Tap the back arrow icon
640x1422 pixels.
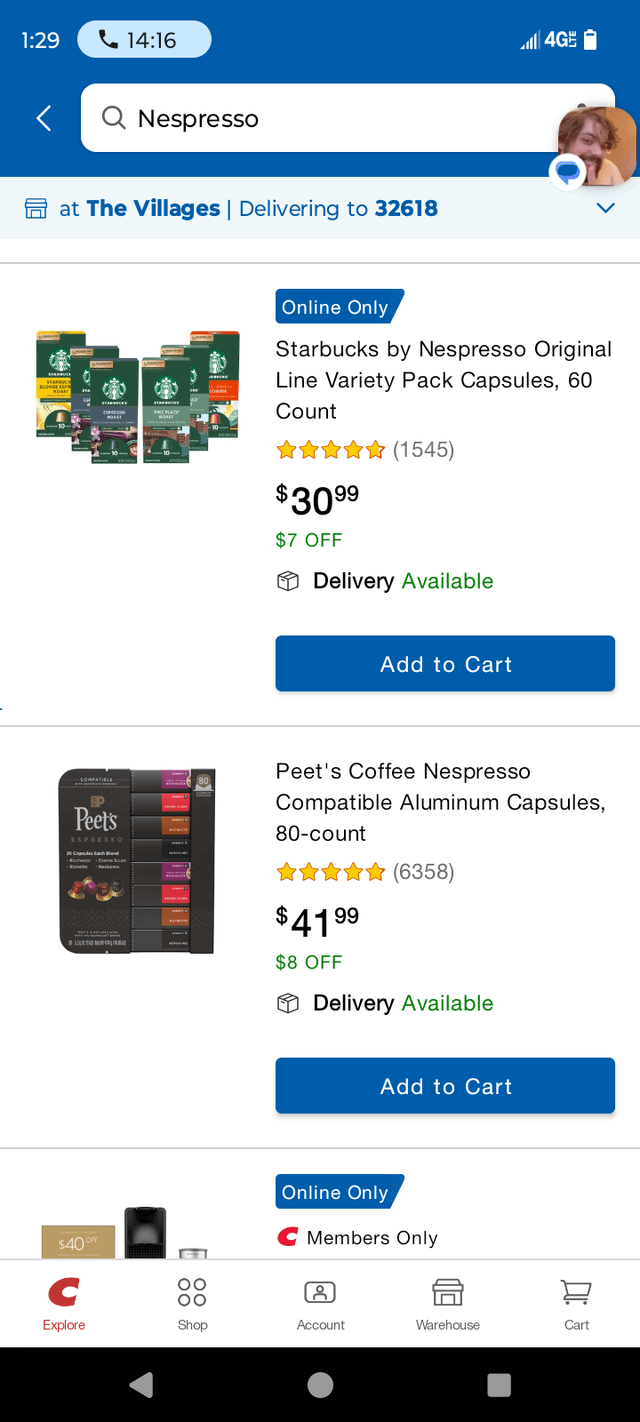point(44,119)
